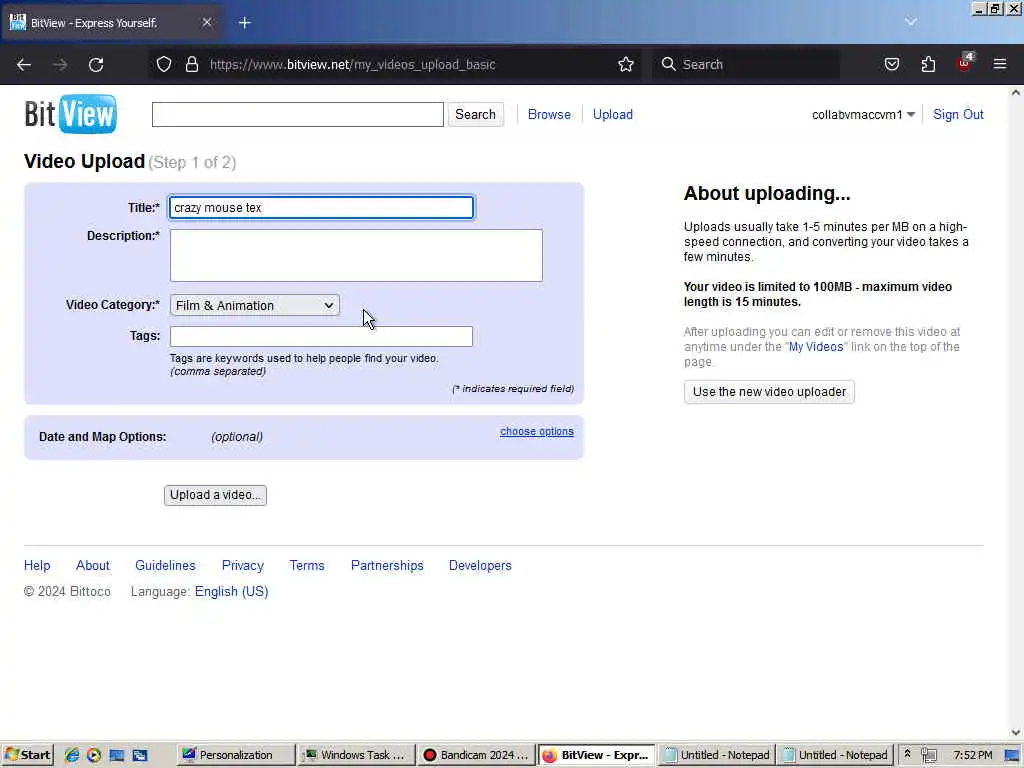Open the Help footer link
The image size is (1024, 768).
tap(37, 566)
